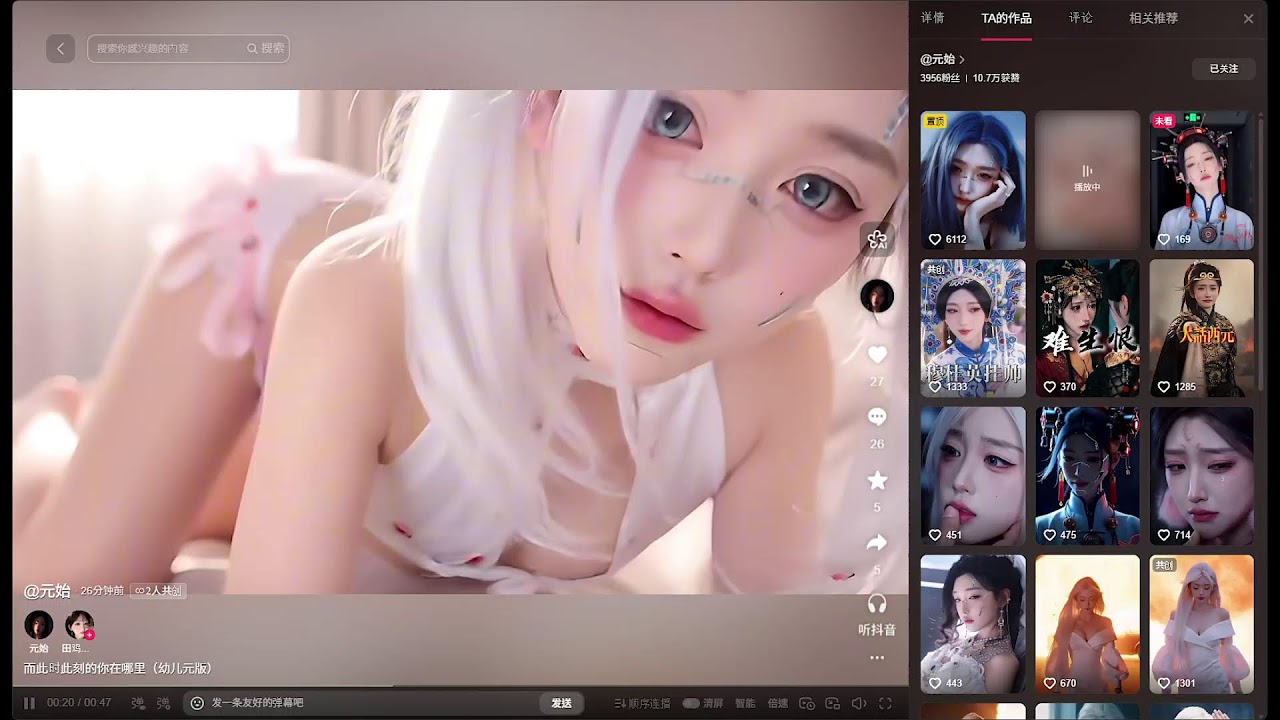Pause the video playback

(29, 703)
